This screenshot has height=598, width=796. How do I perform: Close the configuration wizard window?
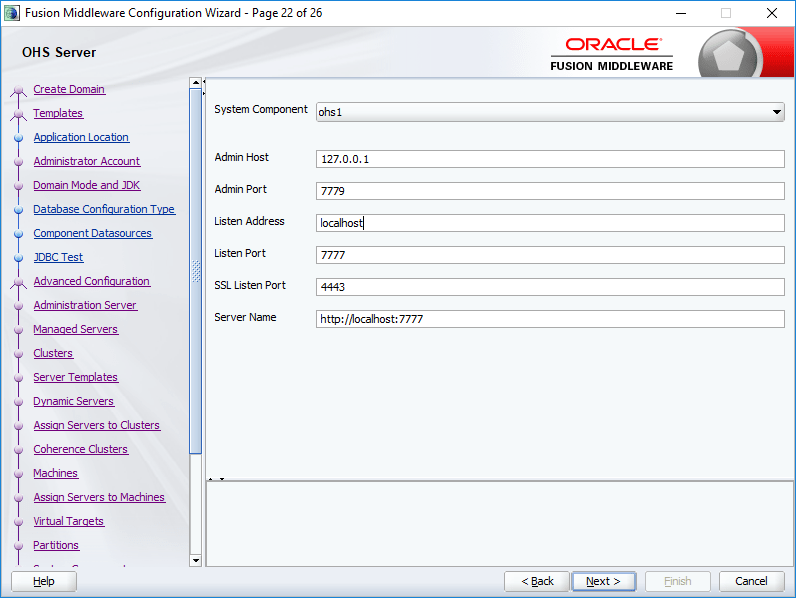point(772,13)
